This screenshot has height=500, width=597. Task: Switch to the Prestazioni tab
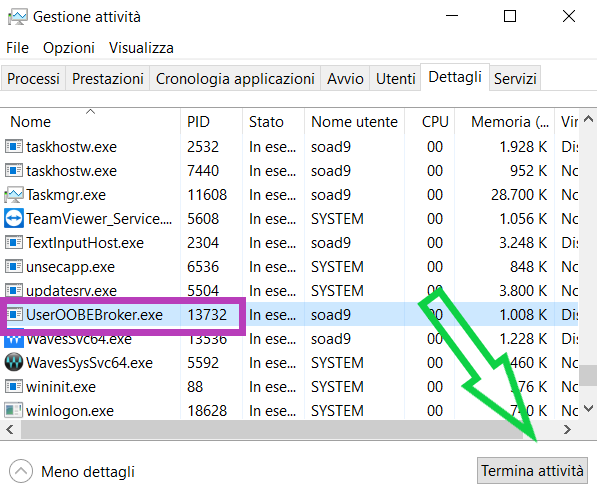point(108,79)
